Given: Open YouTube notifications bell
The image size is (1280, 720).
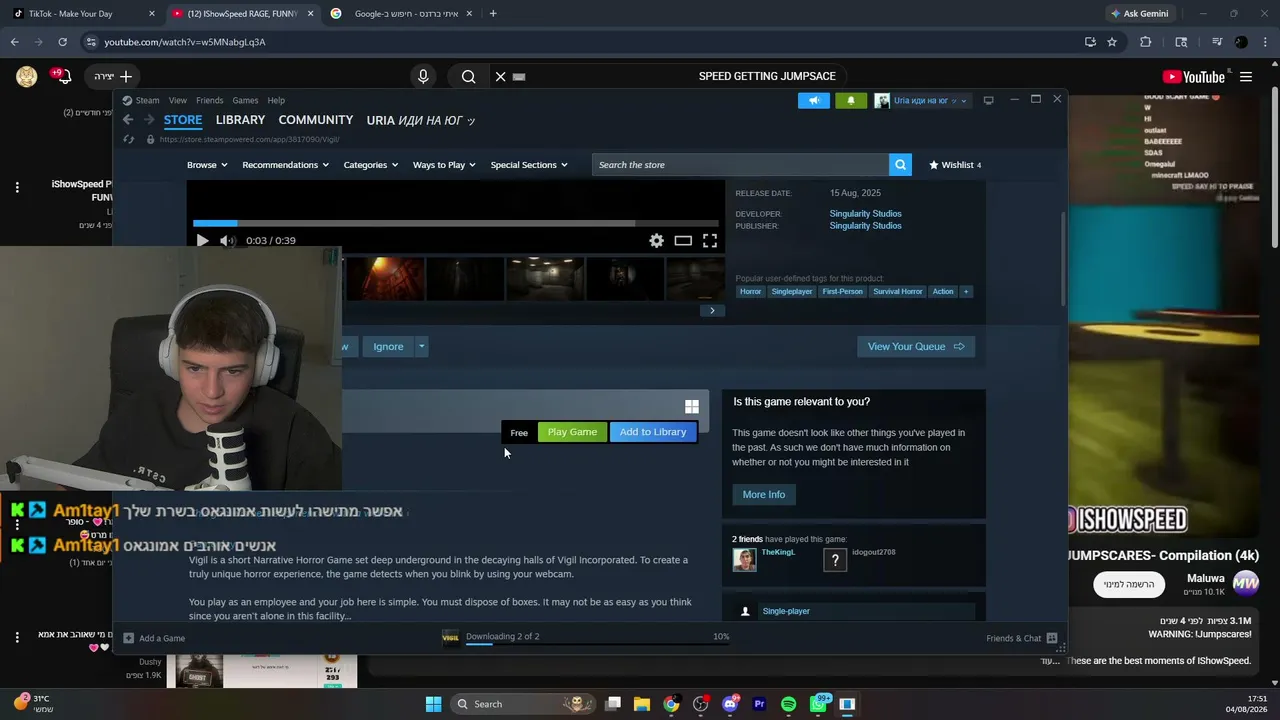Looking at the screenshot, I should 64,77.
